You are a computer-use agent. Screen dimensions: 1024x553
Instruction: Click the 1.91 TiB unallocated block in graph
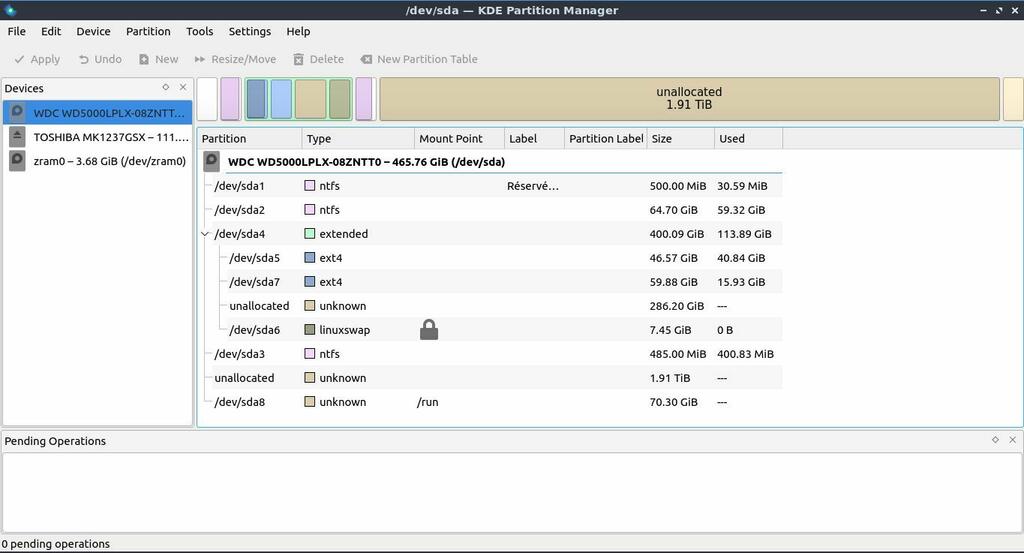pos(689,98)
